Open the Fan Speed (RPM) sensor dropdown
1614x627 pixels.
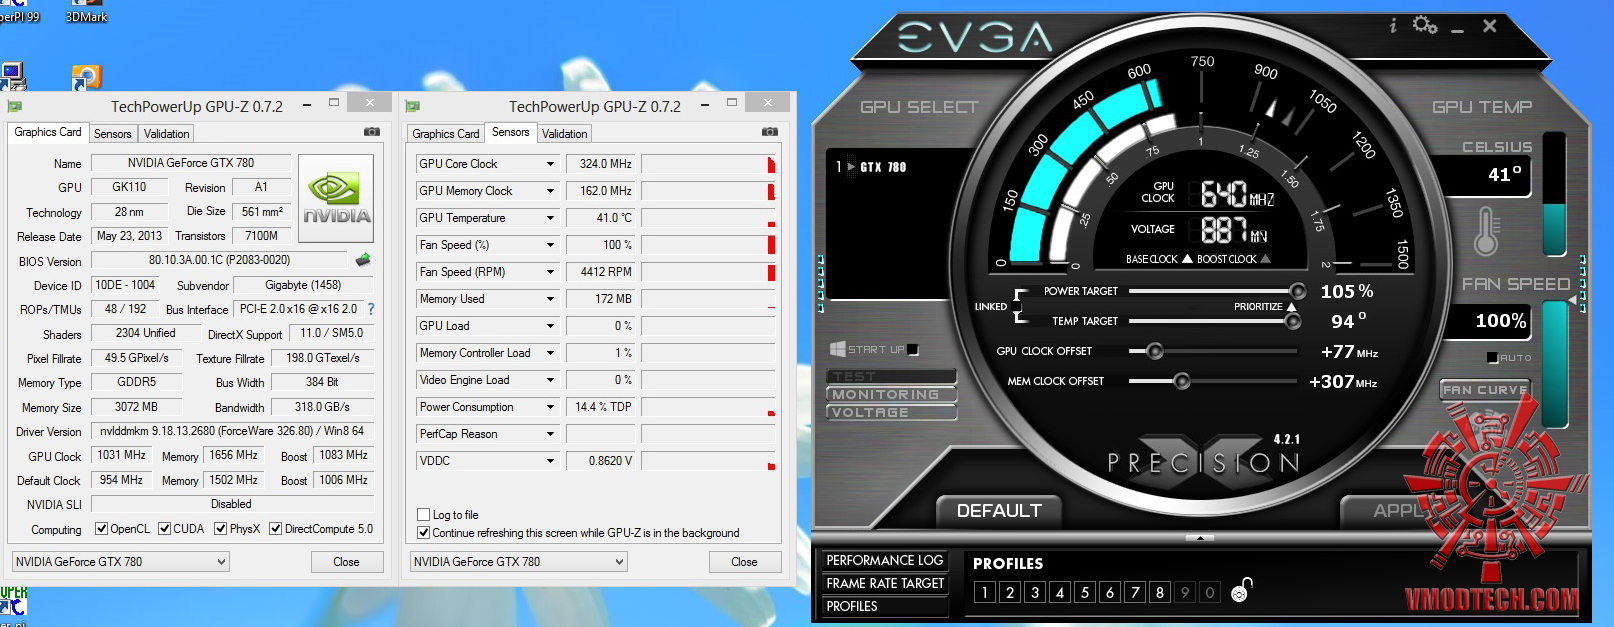(x=550, y=272)
